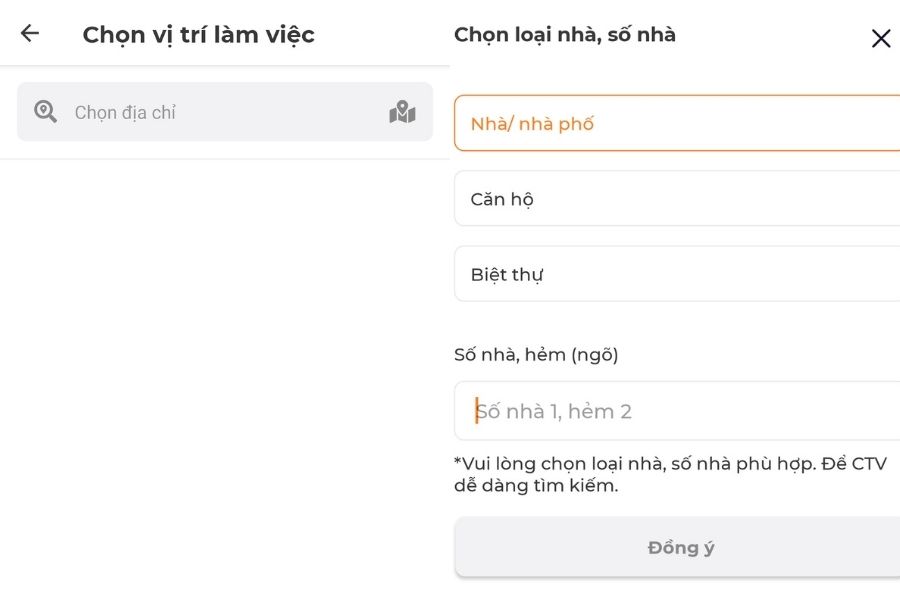Pick the Biệt thự option
This screenshot has height=600, width=900.
[676, 274]
